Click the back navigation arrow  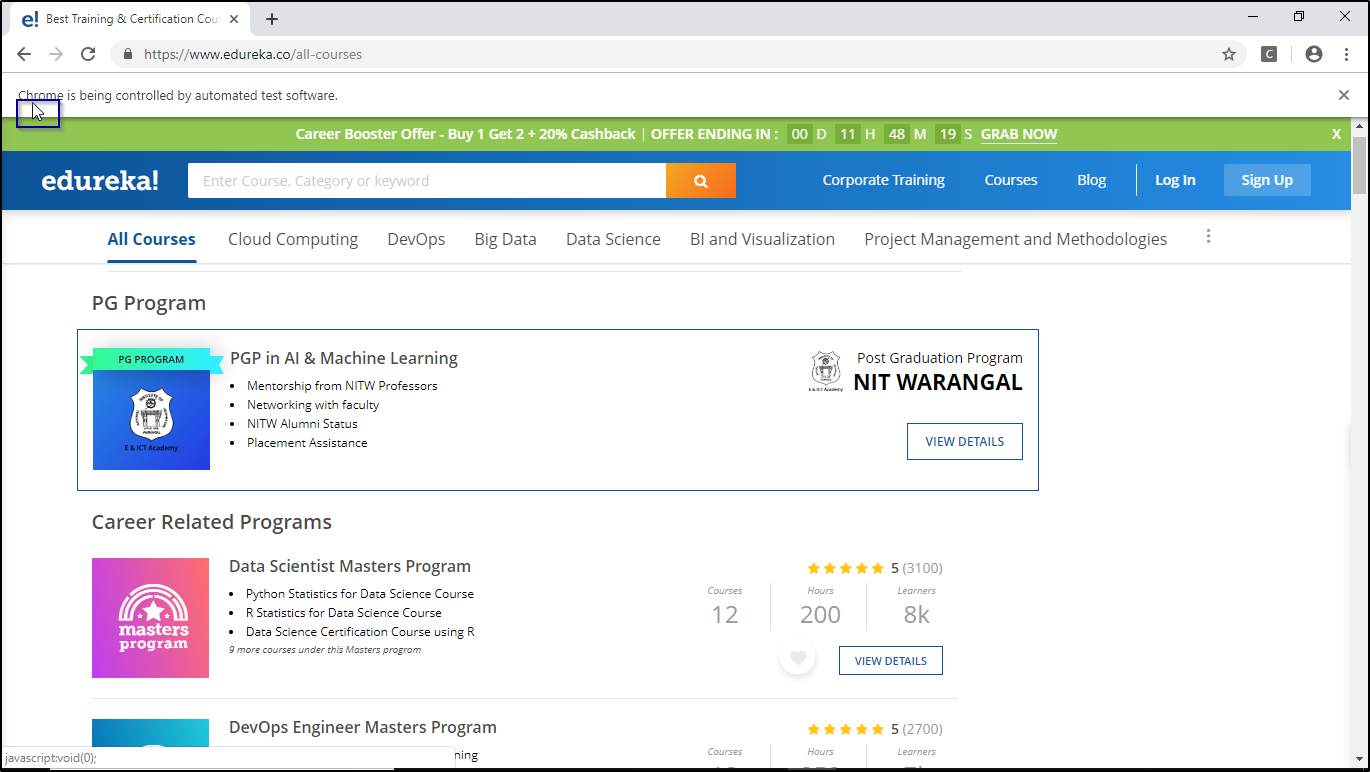24,54
